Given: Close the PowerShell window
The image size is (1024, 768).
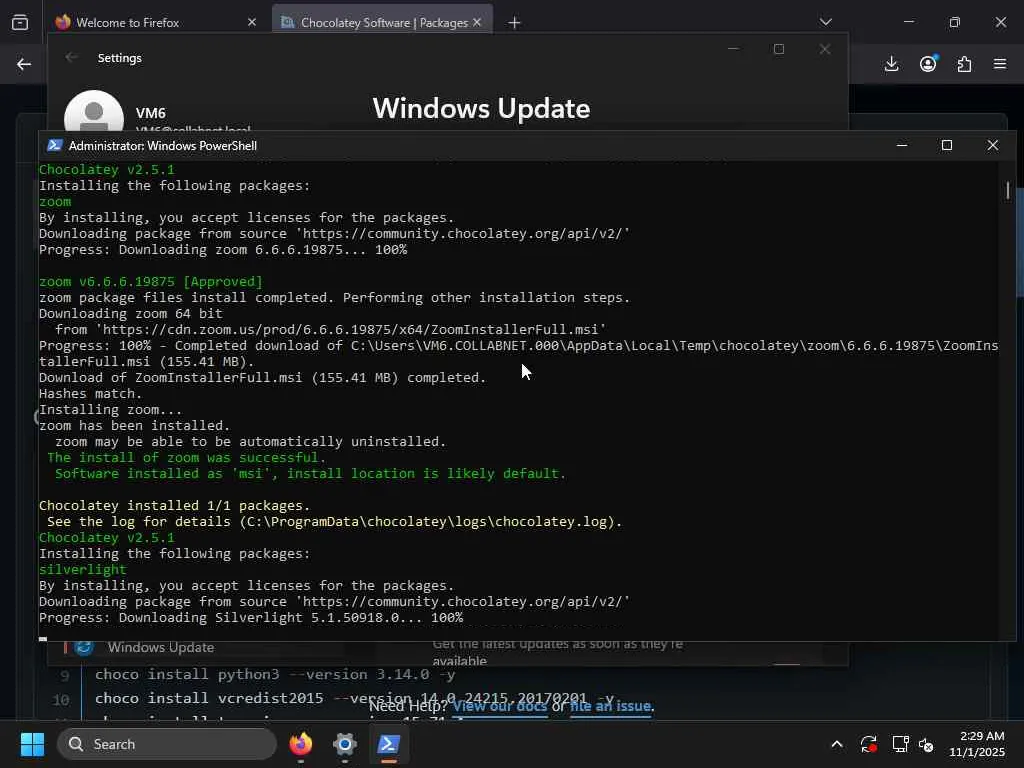Looking at the screenshot, I should (x=993, y=145).
